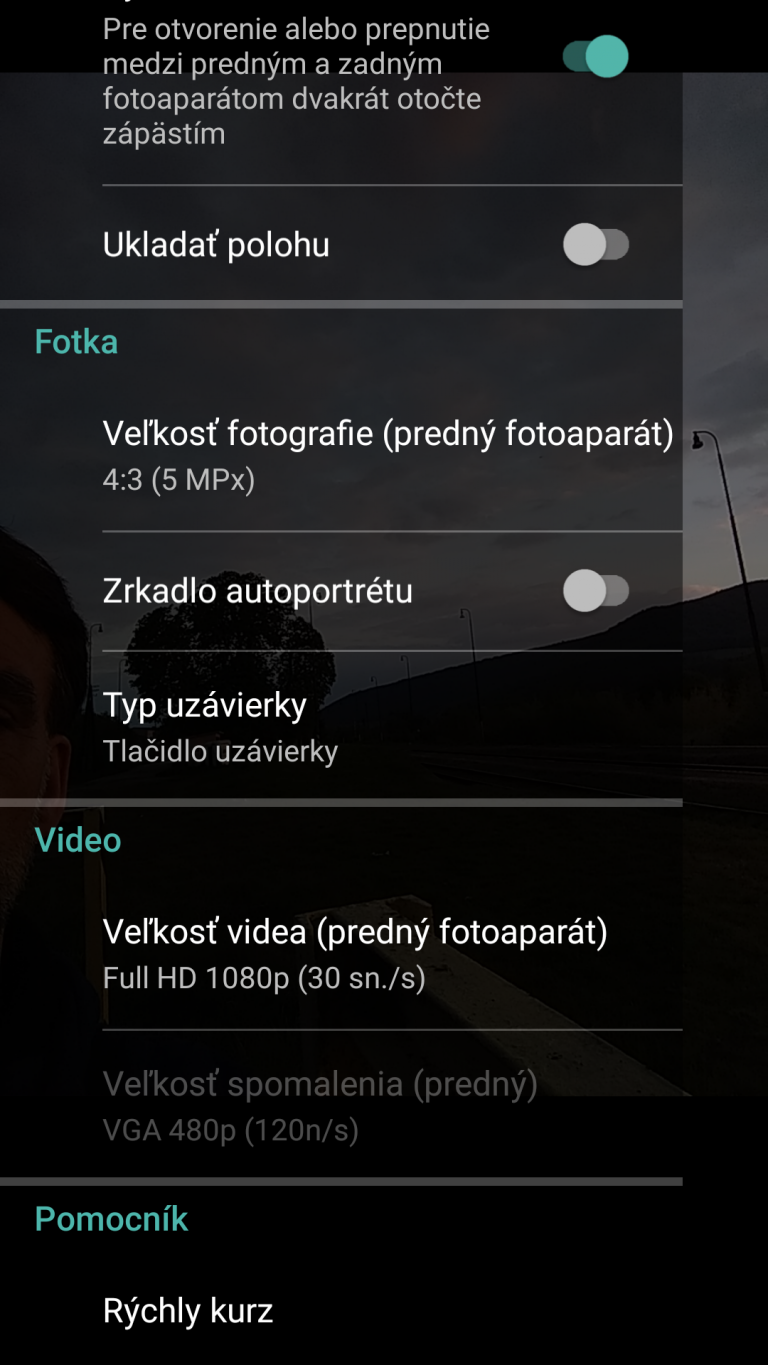Tap the Pomocník section header
Screen dimensions: 768x1365
coord(111,1219)
